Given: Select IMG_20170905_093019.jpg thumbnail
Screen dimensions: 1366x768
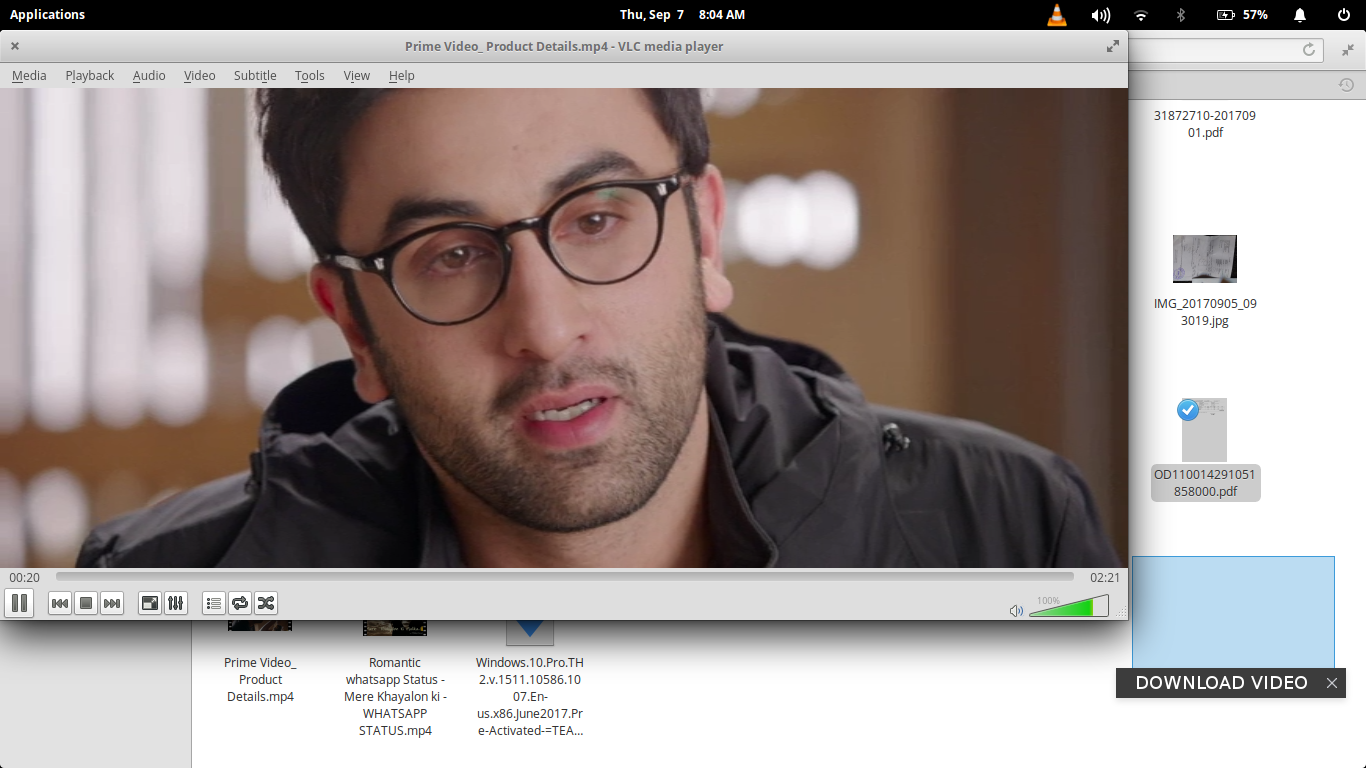Looking at the screenshot, I should pyautogui.click(x=1205, y=259).
